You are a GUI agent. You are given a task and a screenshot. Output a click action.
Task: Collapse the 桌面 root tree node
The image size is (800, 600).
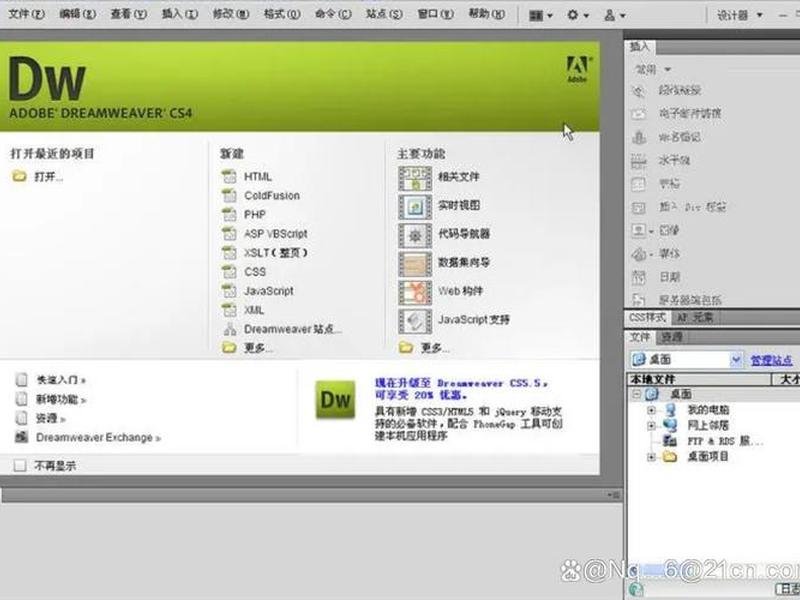pos(636,394)
